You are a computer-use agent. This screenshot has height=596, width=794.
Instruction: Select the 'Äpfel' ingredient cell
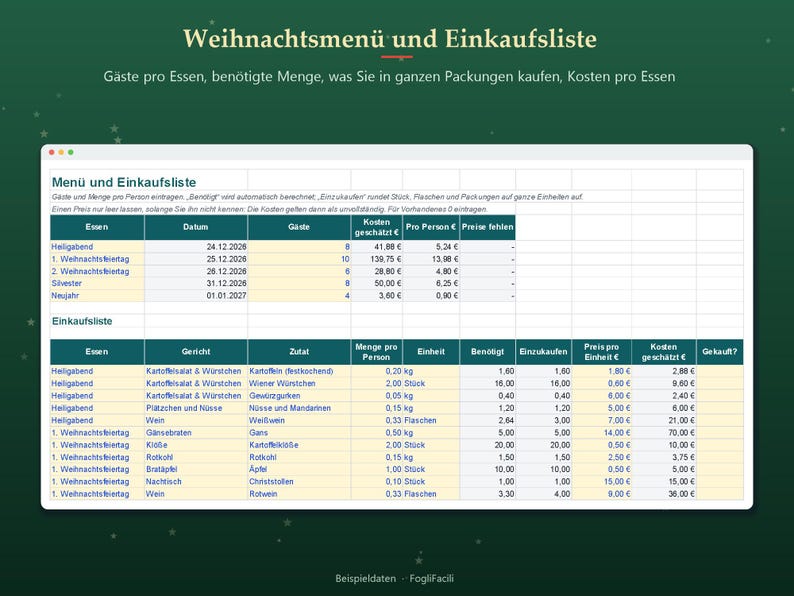coord(299,469)
